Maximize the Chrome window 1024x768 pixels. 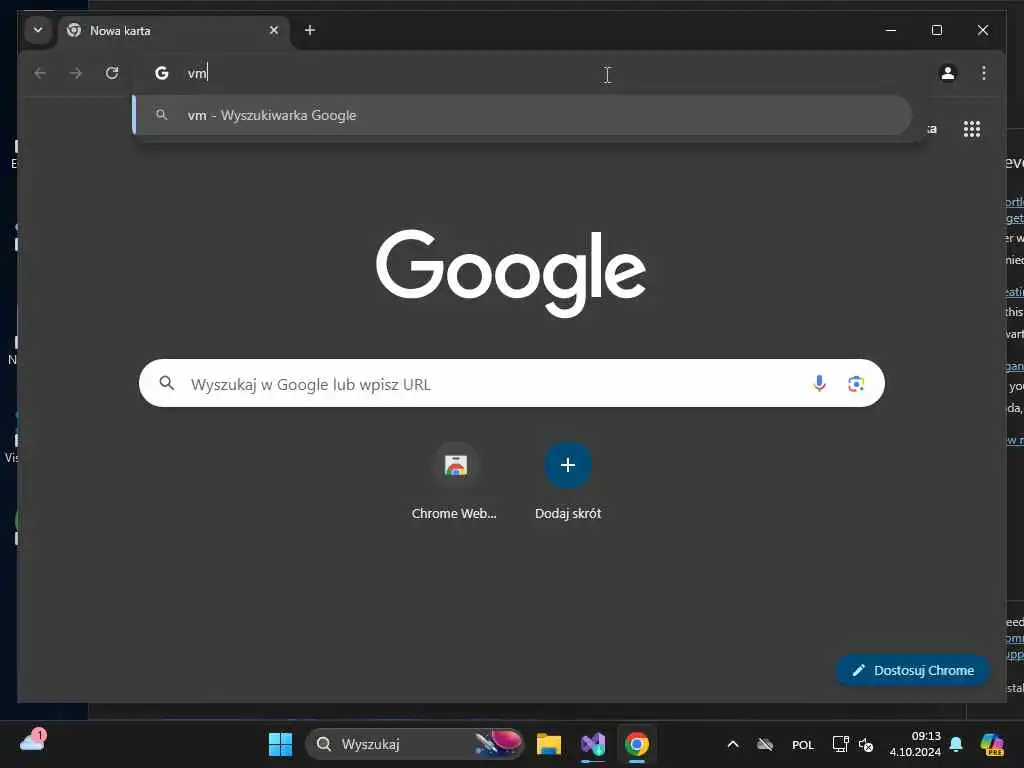tap(936, 30)
